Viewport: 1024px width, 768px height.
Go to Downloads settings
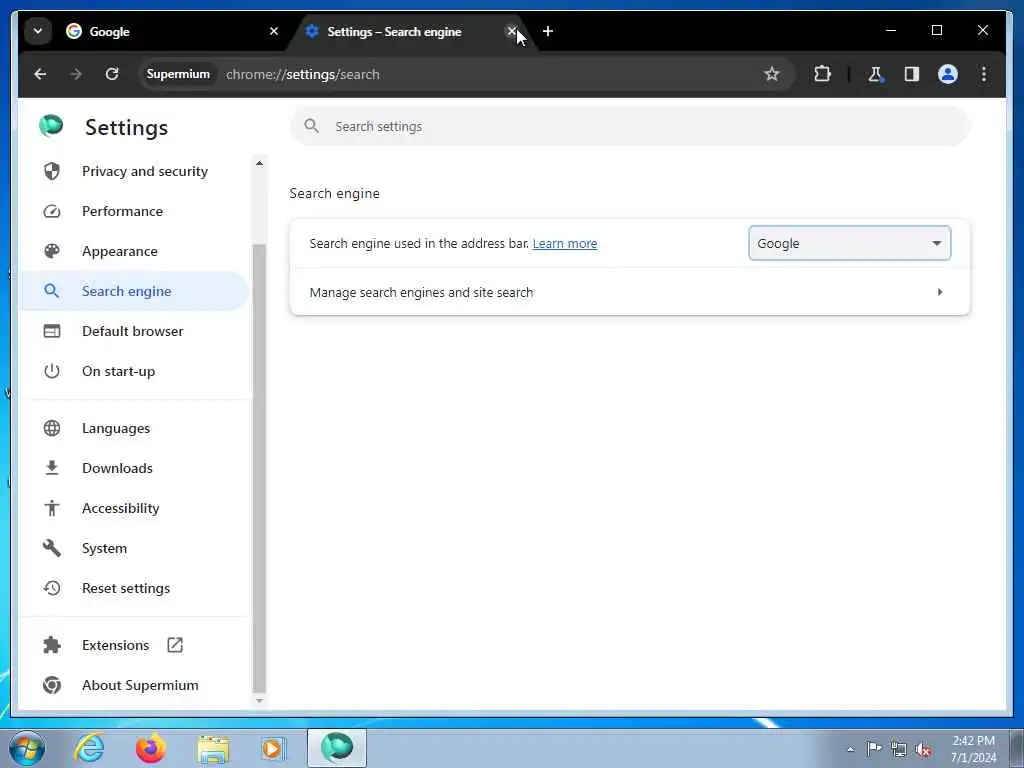pos(134,468)
